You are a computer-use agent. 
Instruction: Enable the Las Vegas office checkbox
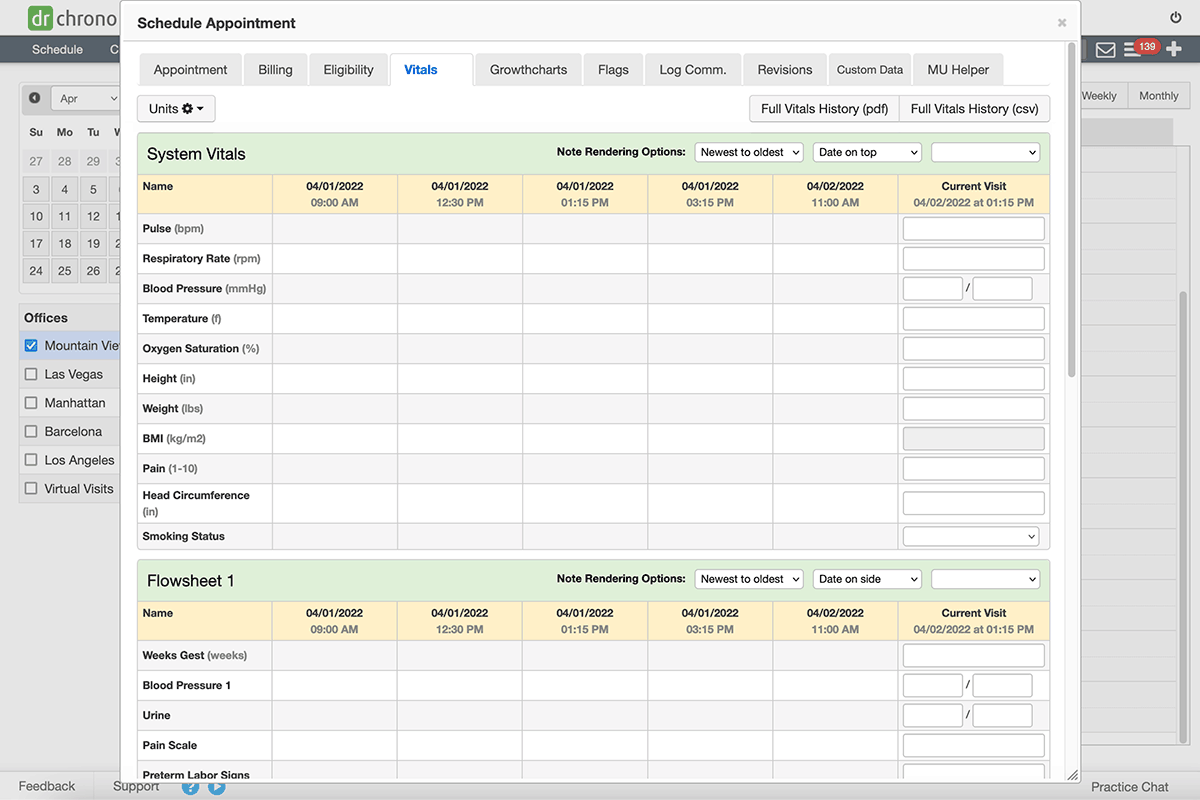31,374
